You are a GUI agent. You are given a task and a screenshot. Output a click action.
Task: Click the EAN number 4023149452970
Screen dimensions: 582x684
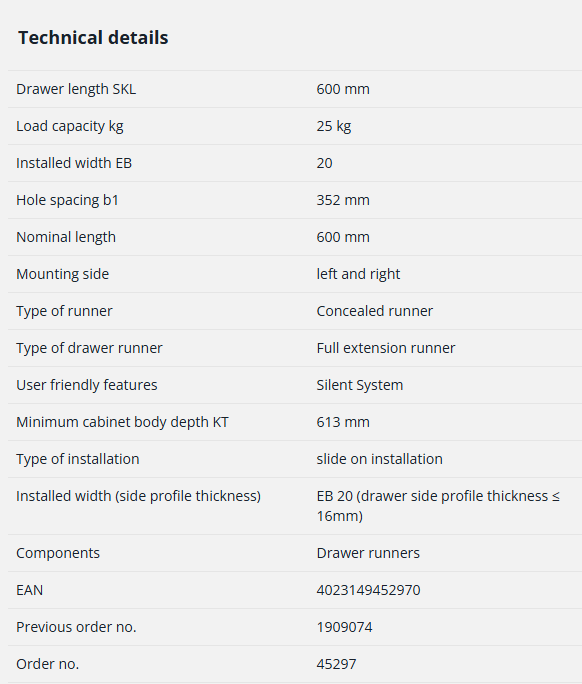pyautogui.click(x=369, y=590)
